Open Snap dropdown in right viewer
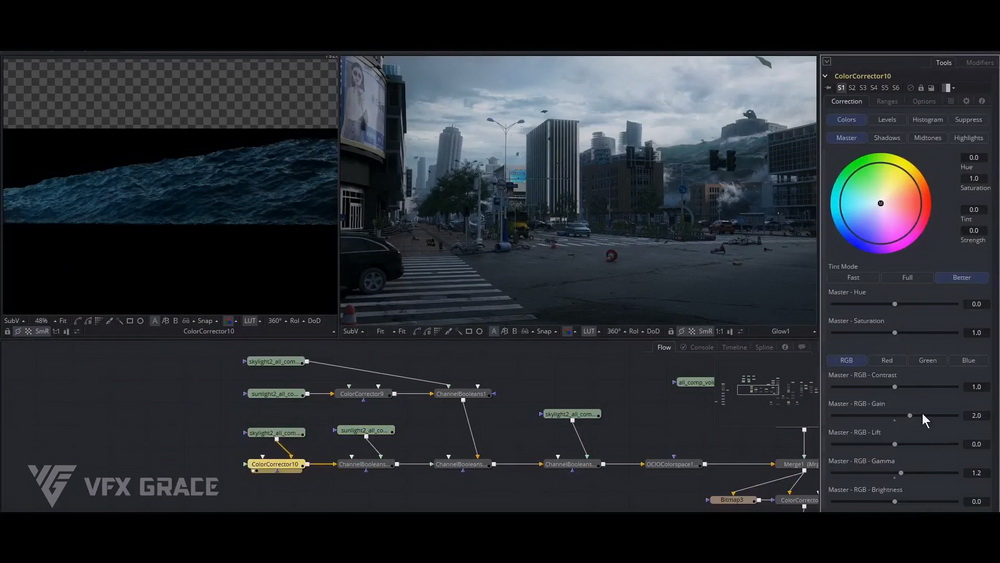The width and height of the screenshot is (1000, 563). pos(546,331)
